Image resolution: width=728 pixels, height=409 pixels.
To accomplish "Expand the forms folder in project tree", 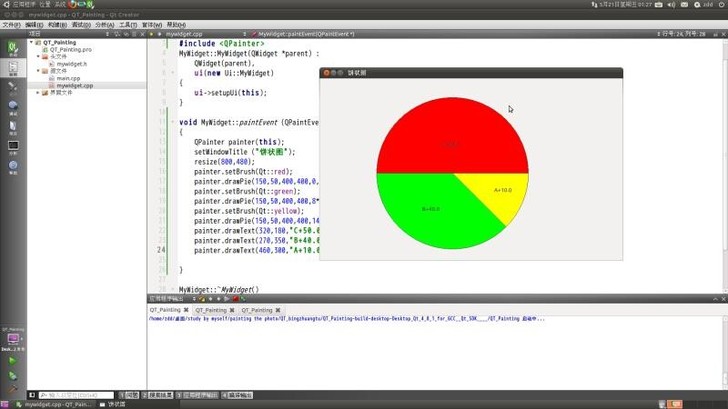I will [39, 93].
